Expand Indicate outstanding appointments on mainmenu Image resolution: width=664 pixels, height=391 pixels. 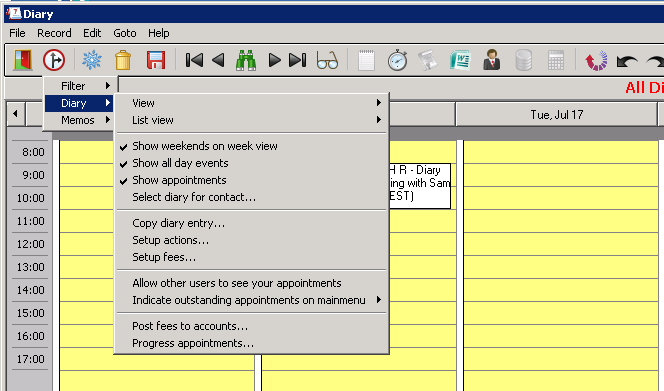tap(252, 300)
